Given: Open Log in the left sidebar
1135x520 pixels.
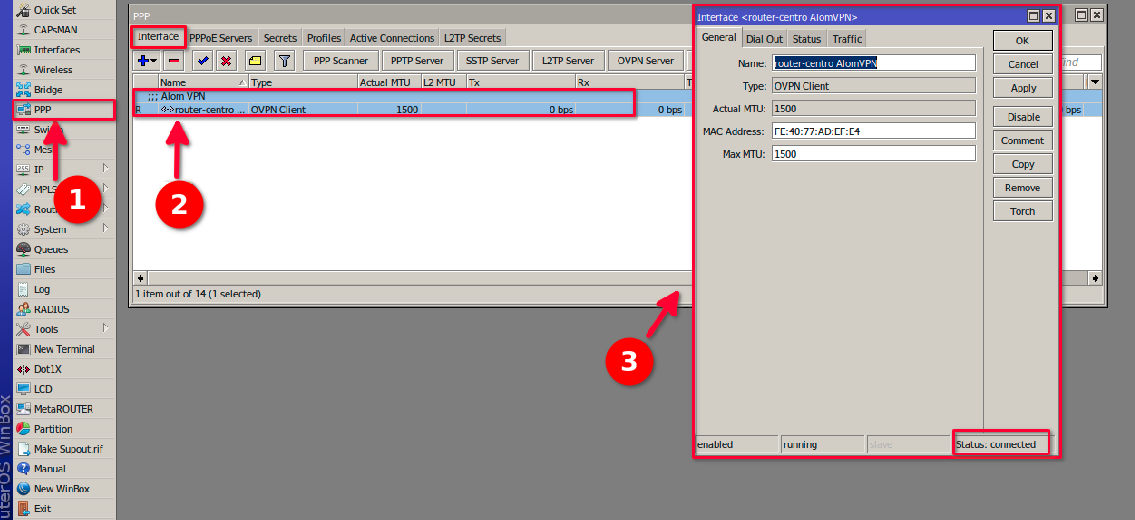Looking at the screenshot, I should point(42,289).
